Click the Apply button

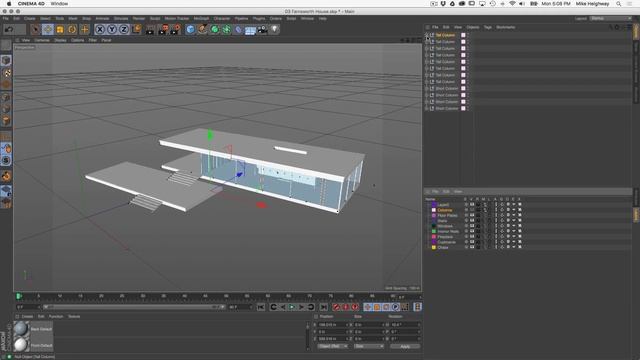tap(405, 346)
